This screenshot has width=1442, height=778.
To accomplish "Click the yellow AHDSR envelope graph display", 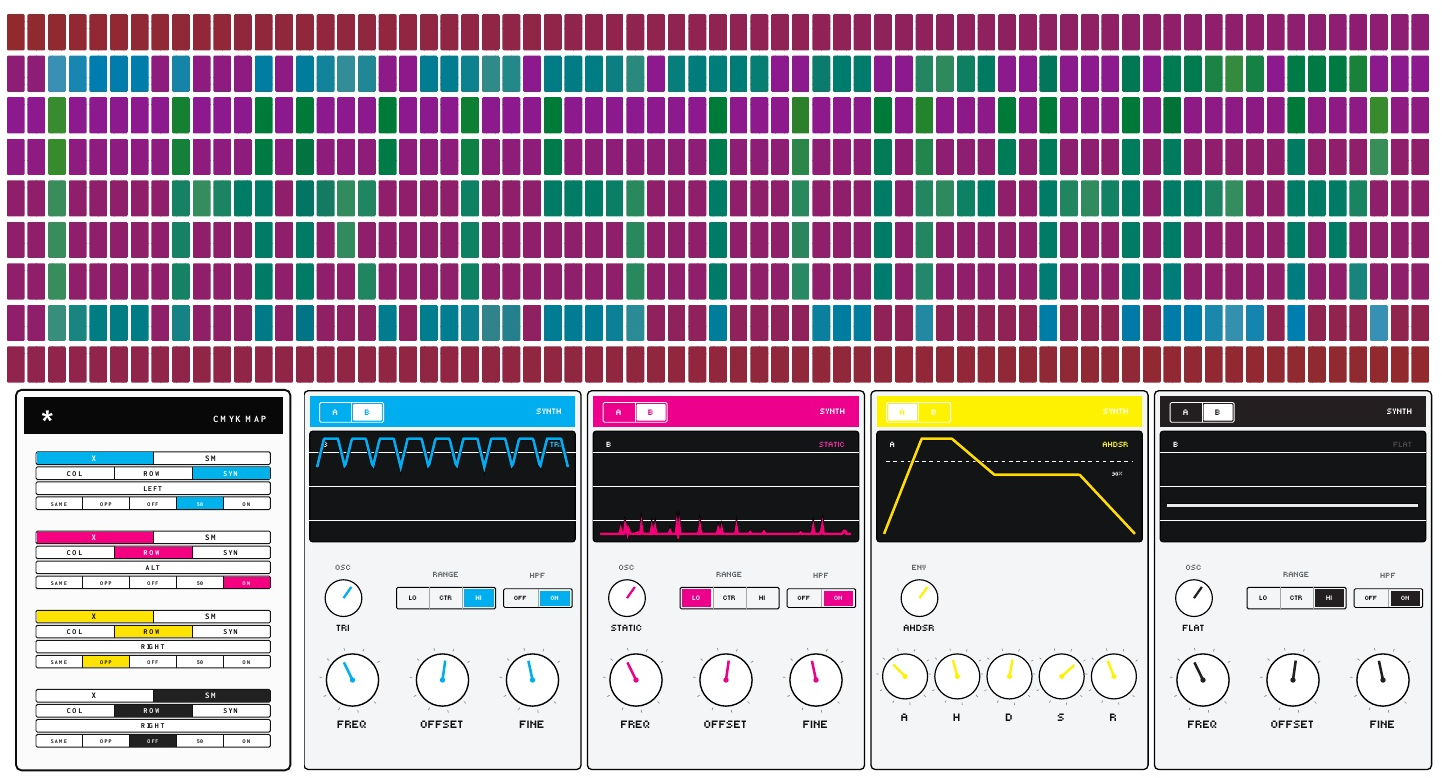I will point(1009,486).
